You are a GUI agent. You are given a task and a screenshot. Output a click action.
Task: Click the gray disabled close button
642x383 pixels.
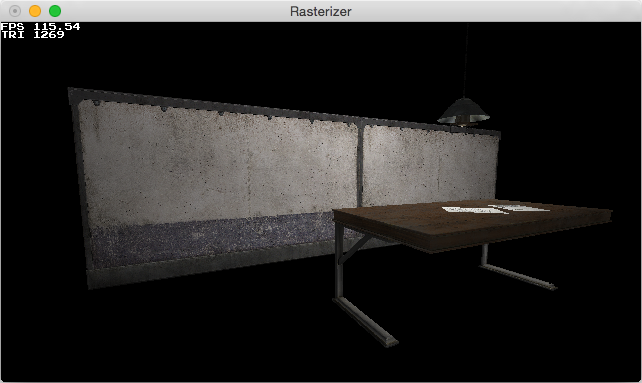tap(15, 11)
